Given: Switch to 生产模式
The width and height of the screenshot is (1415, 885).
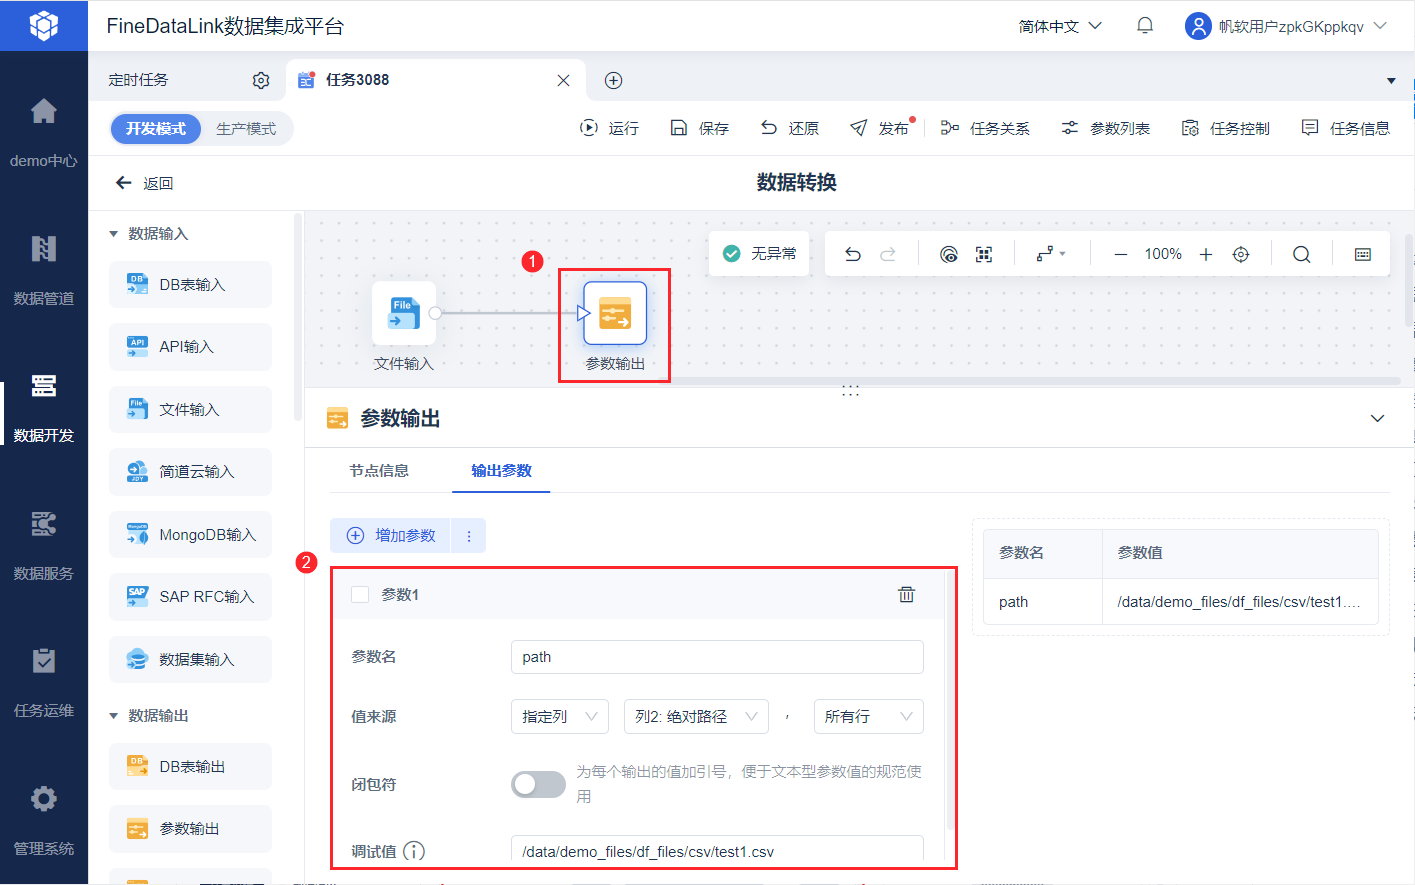Looking at the screenshot, I should point(246,128).
